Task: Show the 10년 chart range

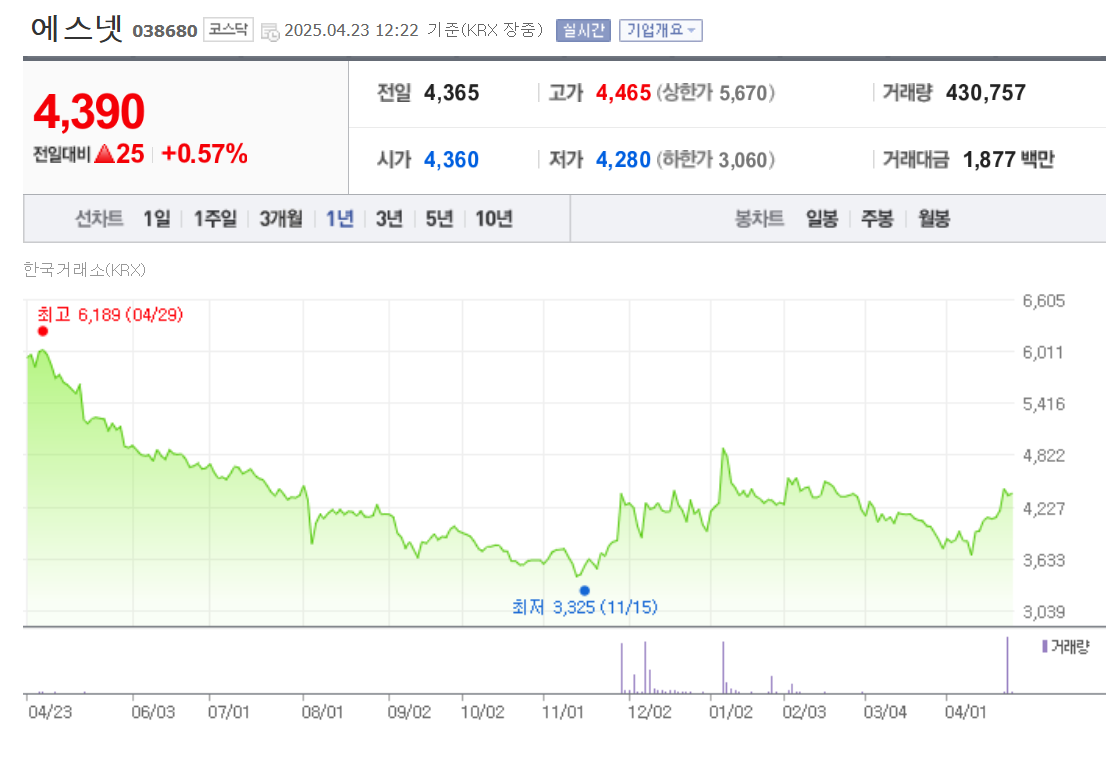Action: point(494,219)
